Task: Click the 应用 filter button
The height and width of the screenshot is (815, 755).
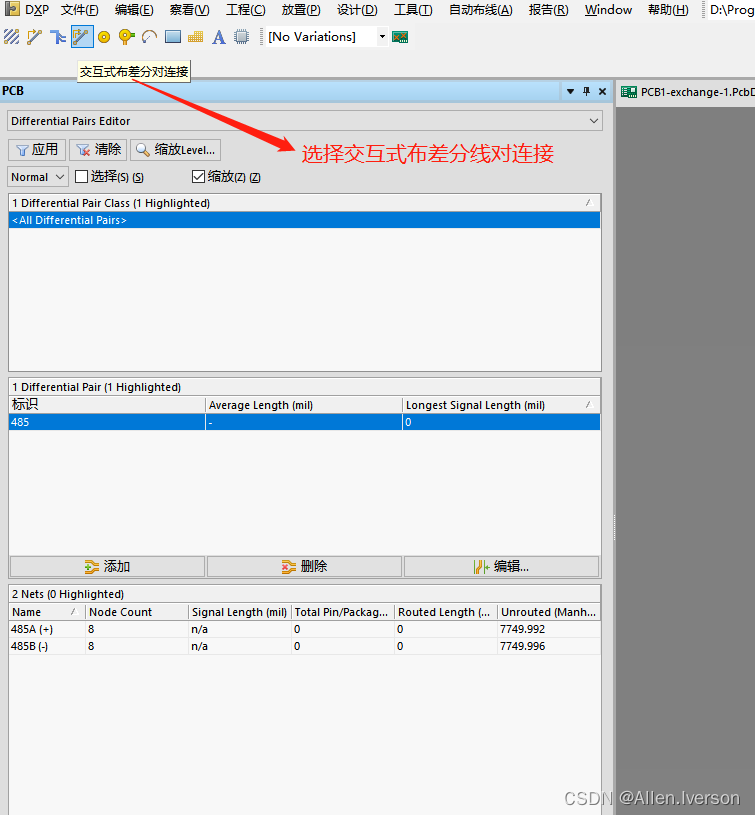Action: (37, 150)
